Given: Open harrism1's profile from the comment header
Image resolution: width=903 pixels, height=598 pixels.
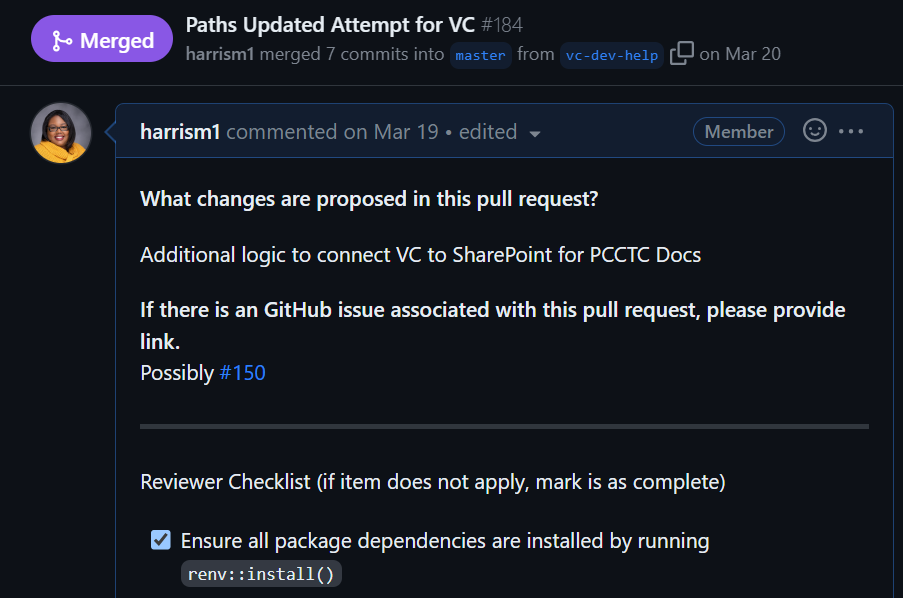Looking at the screenshot, I should point(181,132).
